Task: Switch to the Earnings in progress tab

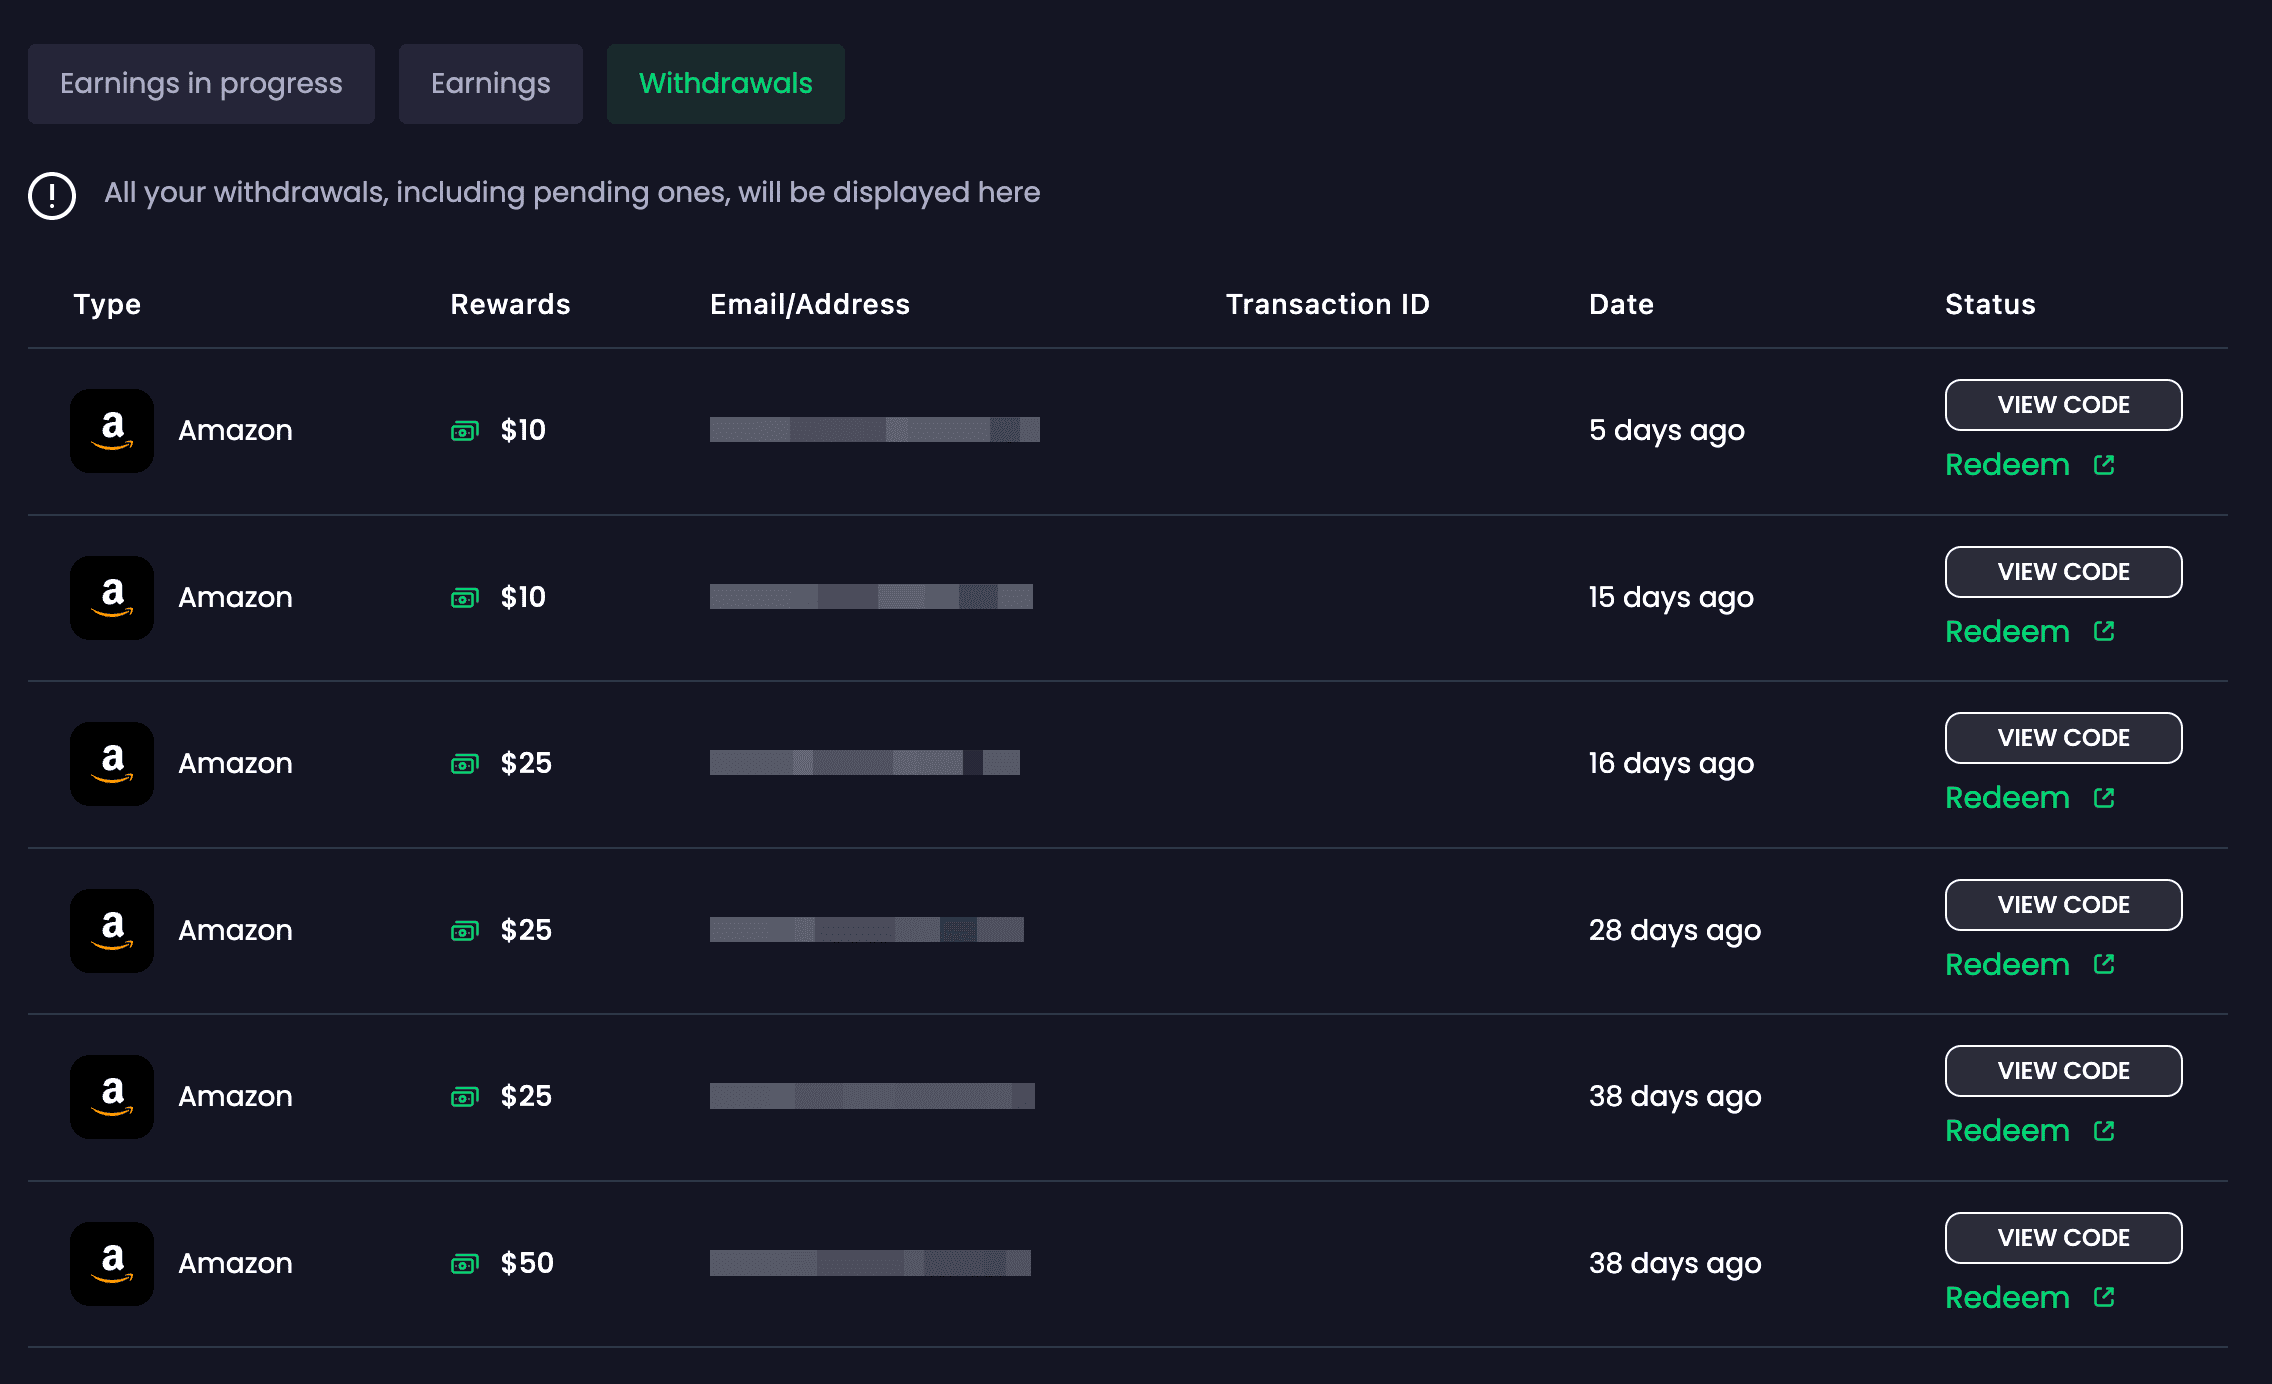Action: click(201, 84)
